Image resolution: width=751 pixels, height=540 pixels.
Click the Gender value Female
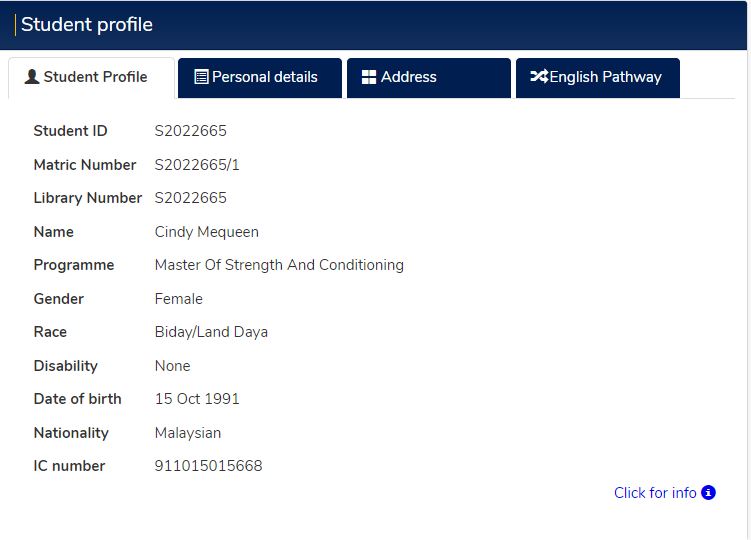178,299
